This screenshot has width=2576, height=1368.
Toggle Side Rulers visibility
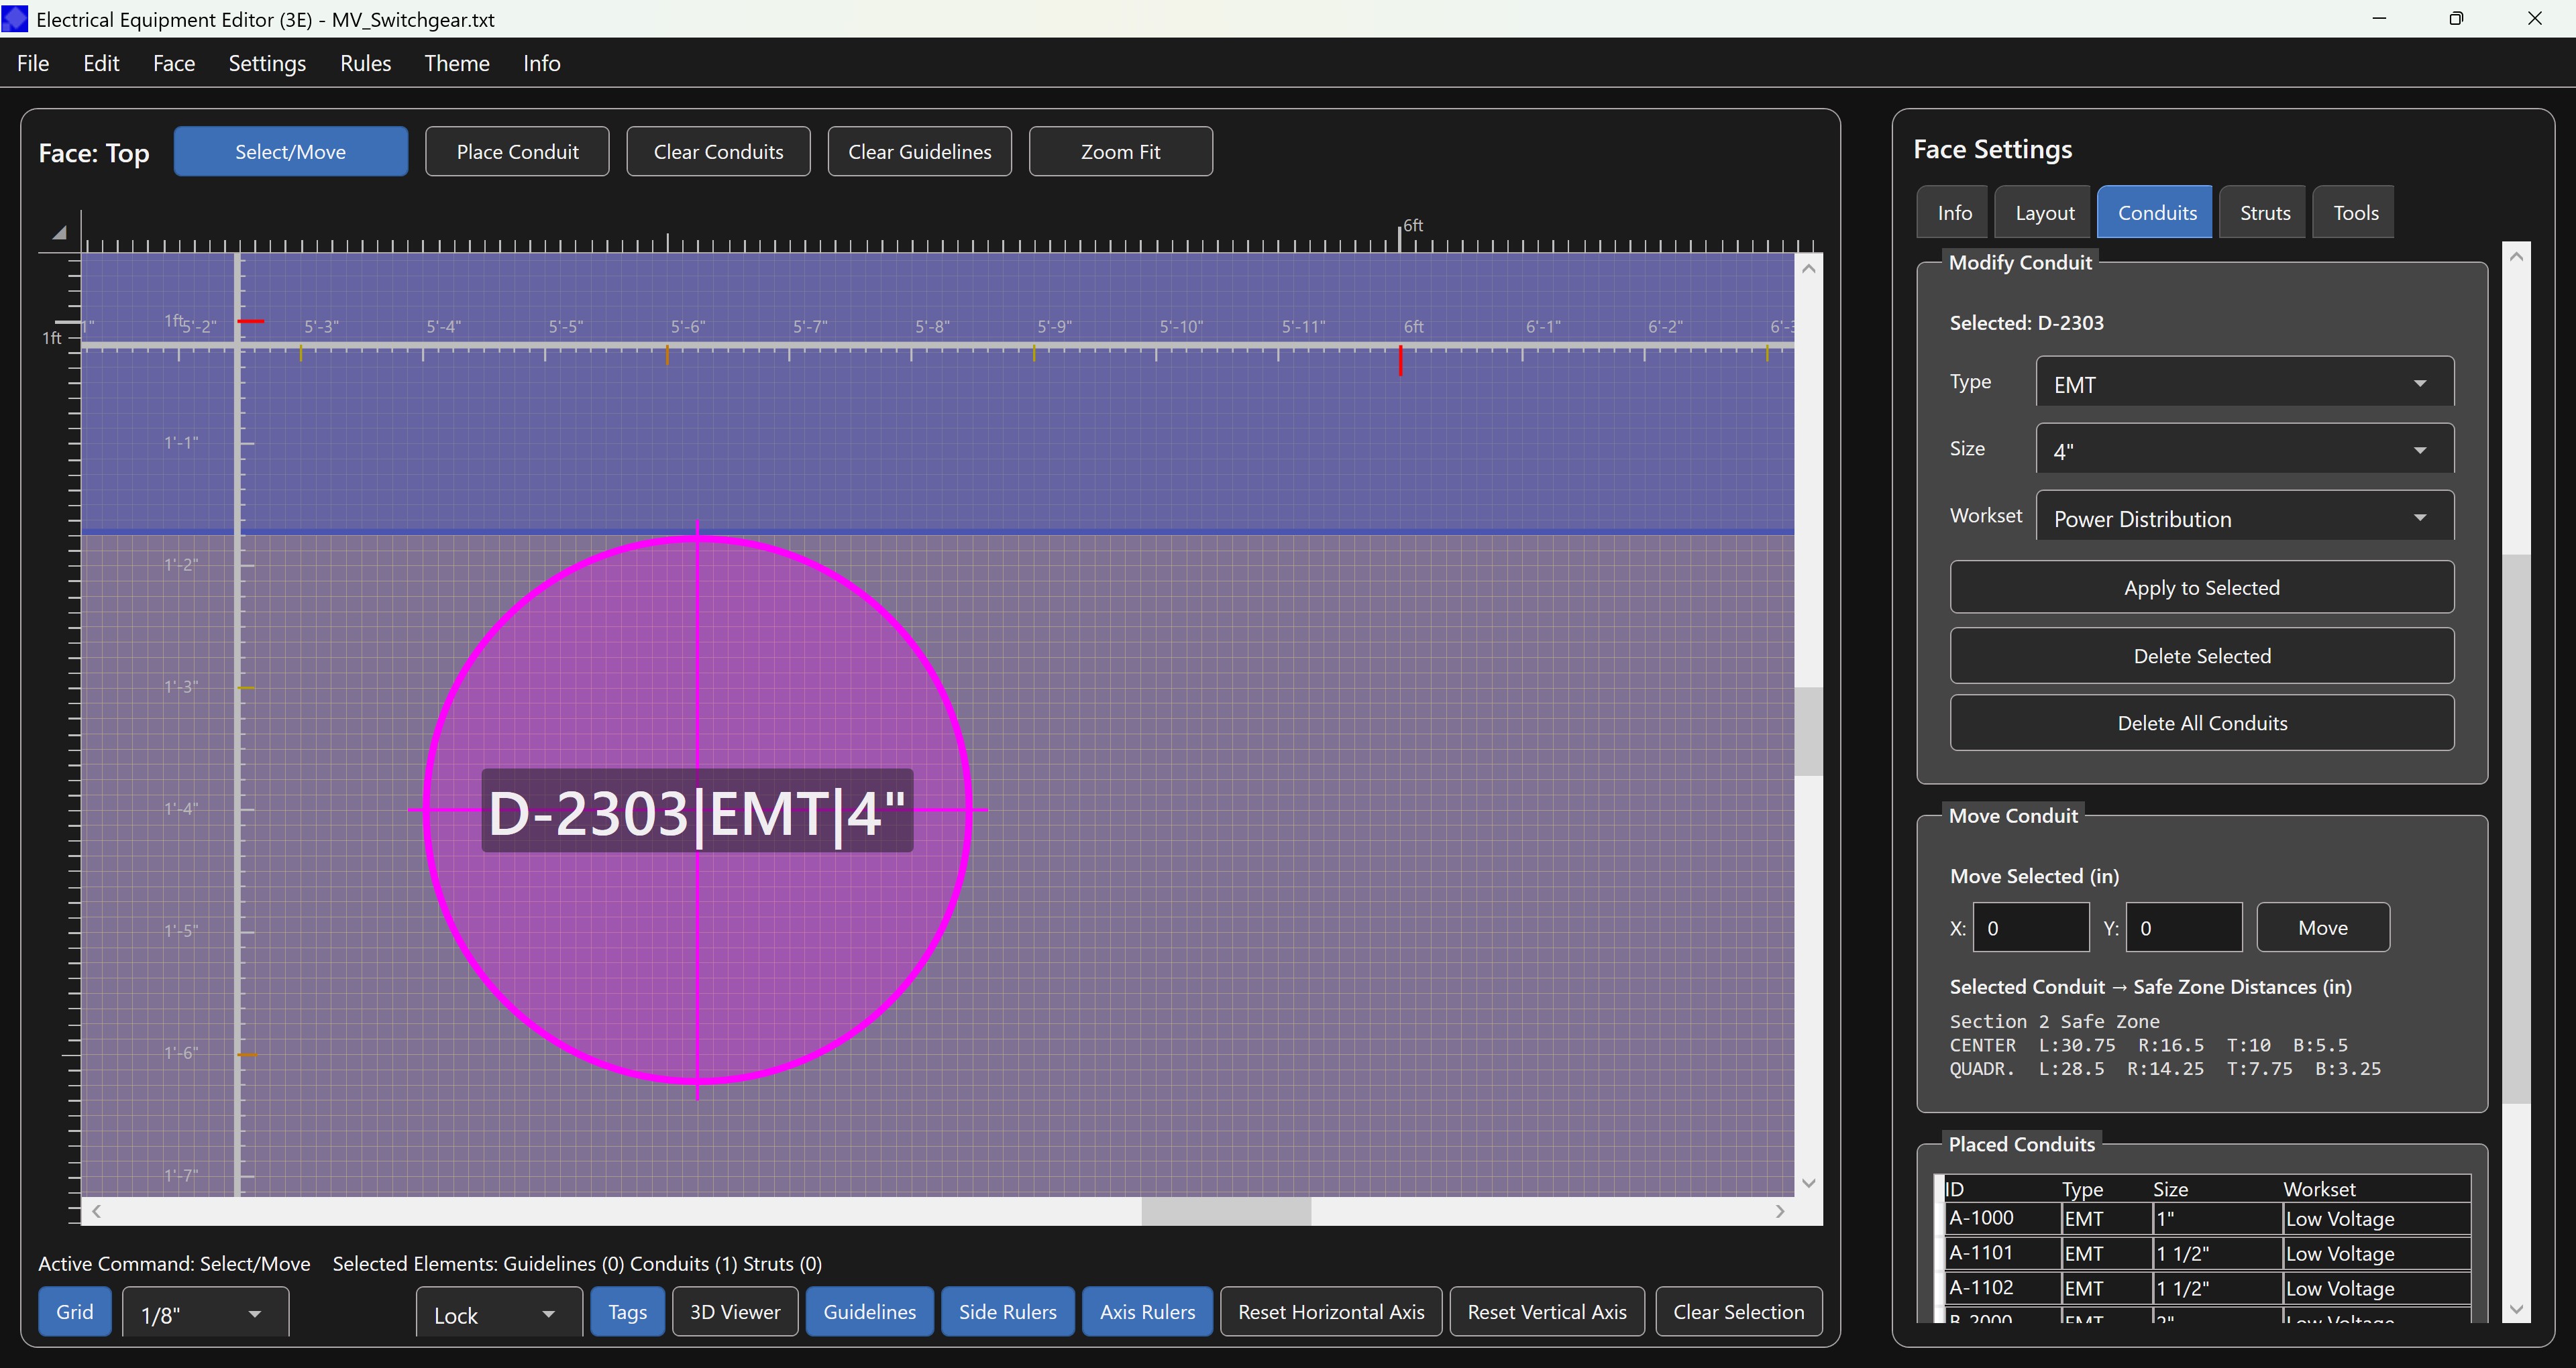coord(1007,1312)
